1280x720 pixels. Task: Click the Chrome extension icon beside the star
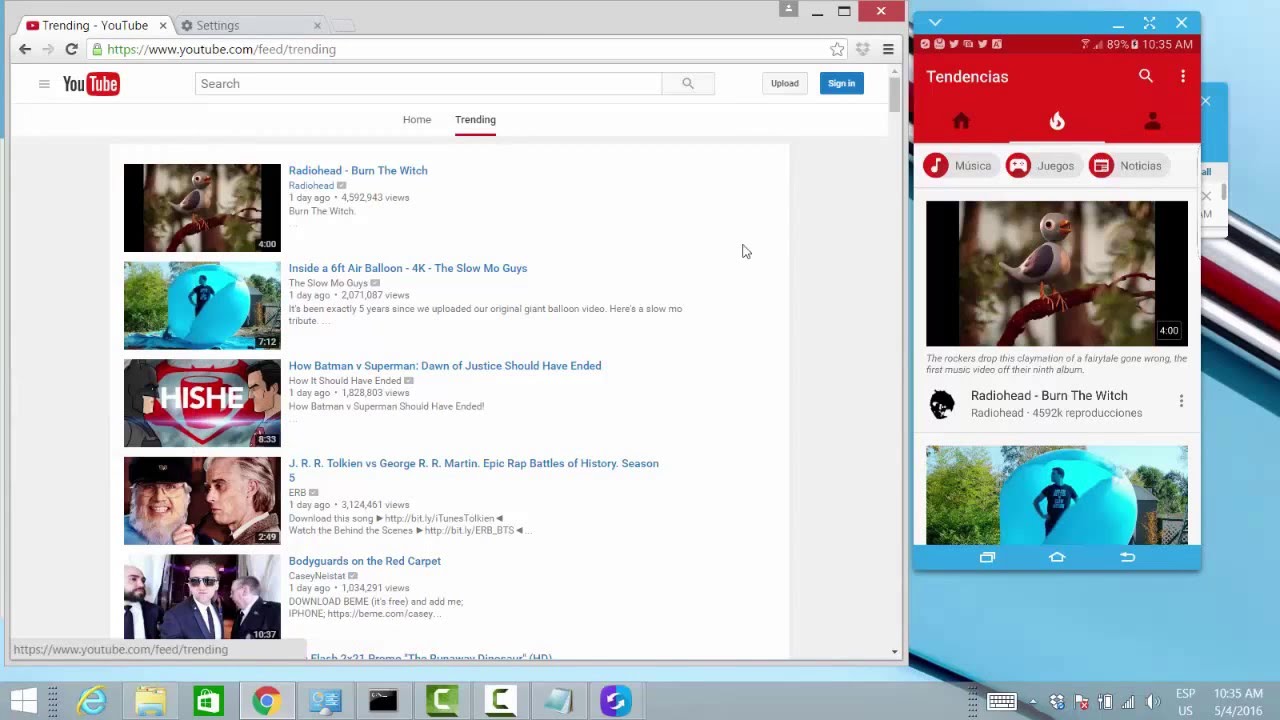point(862,49)
